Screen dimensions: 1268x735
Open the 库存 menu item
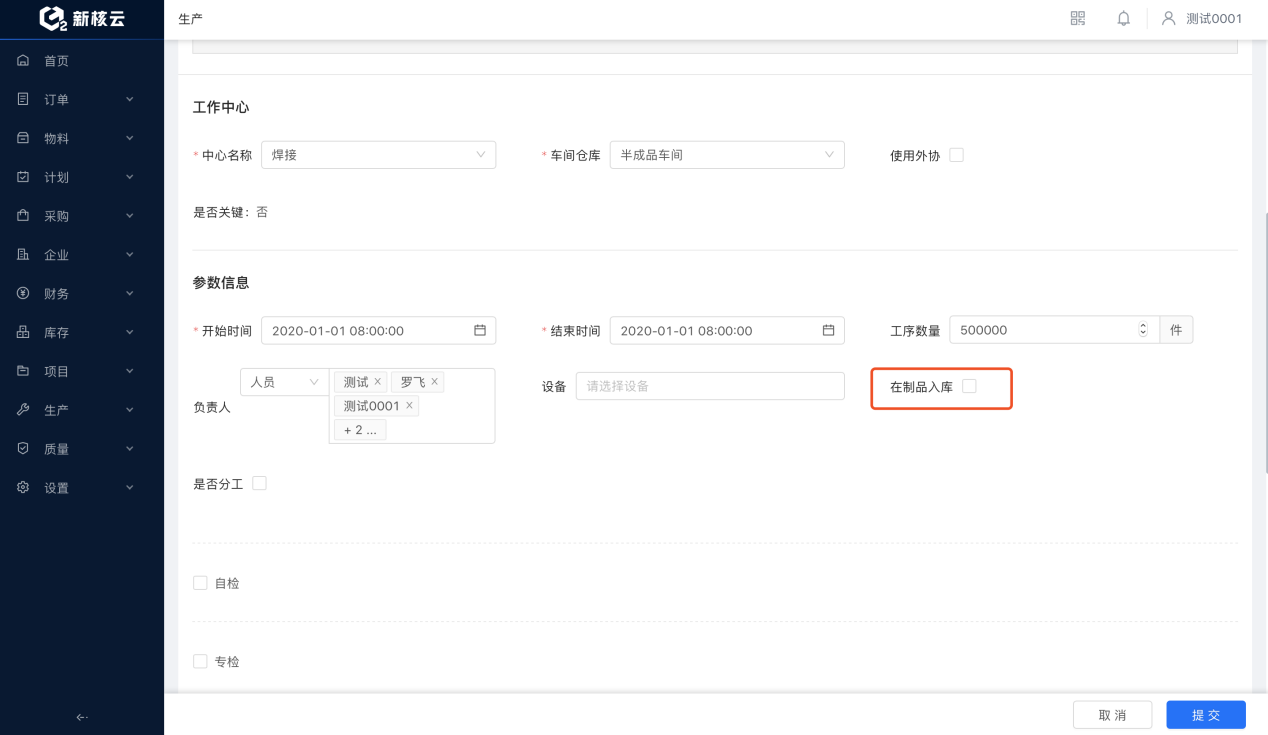pos(82,332)
